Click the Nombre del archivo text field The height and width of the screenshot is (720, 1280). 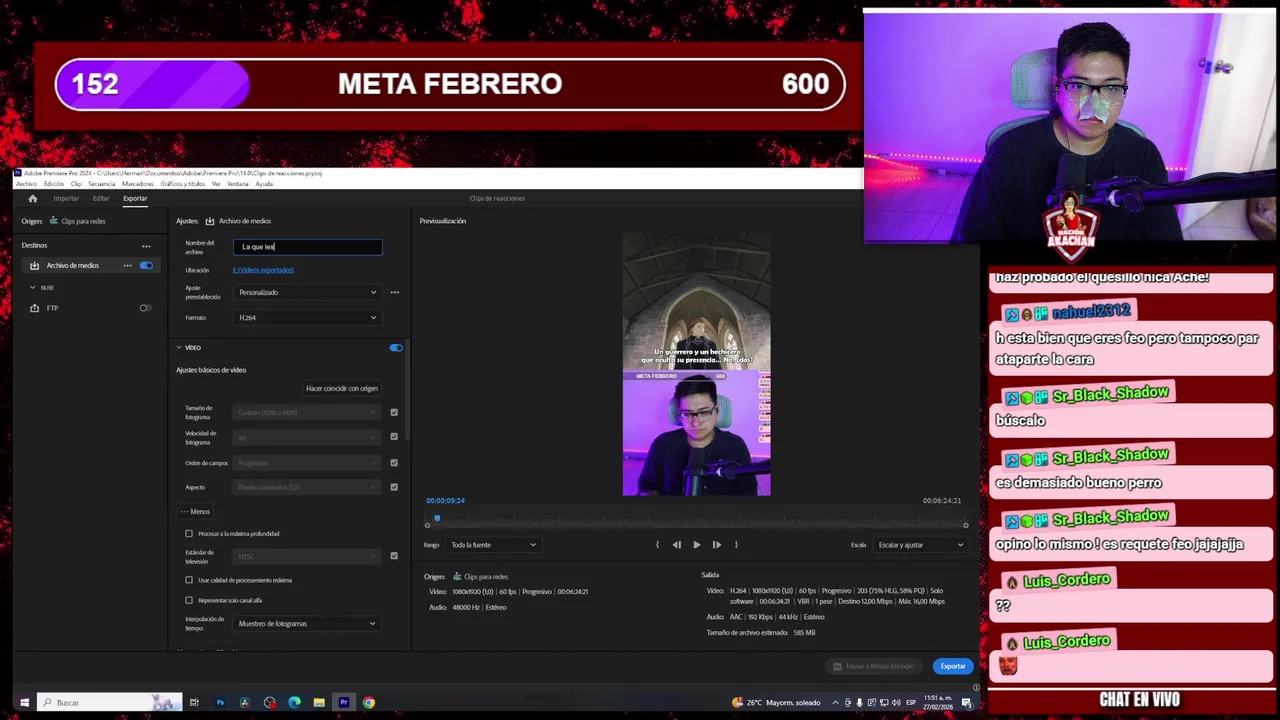pos(308,246)
